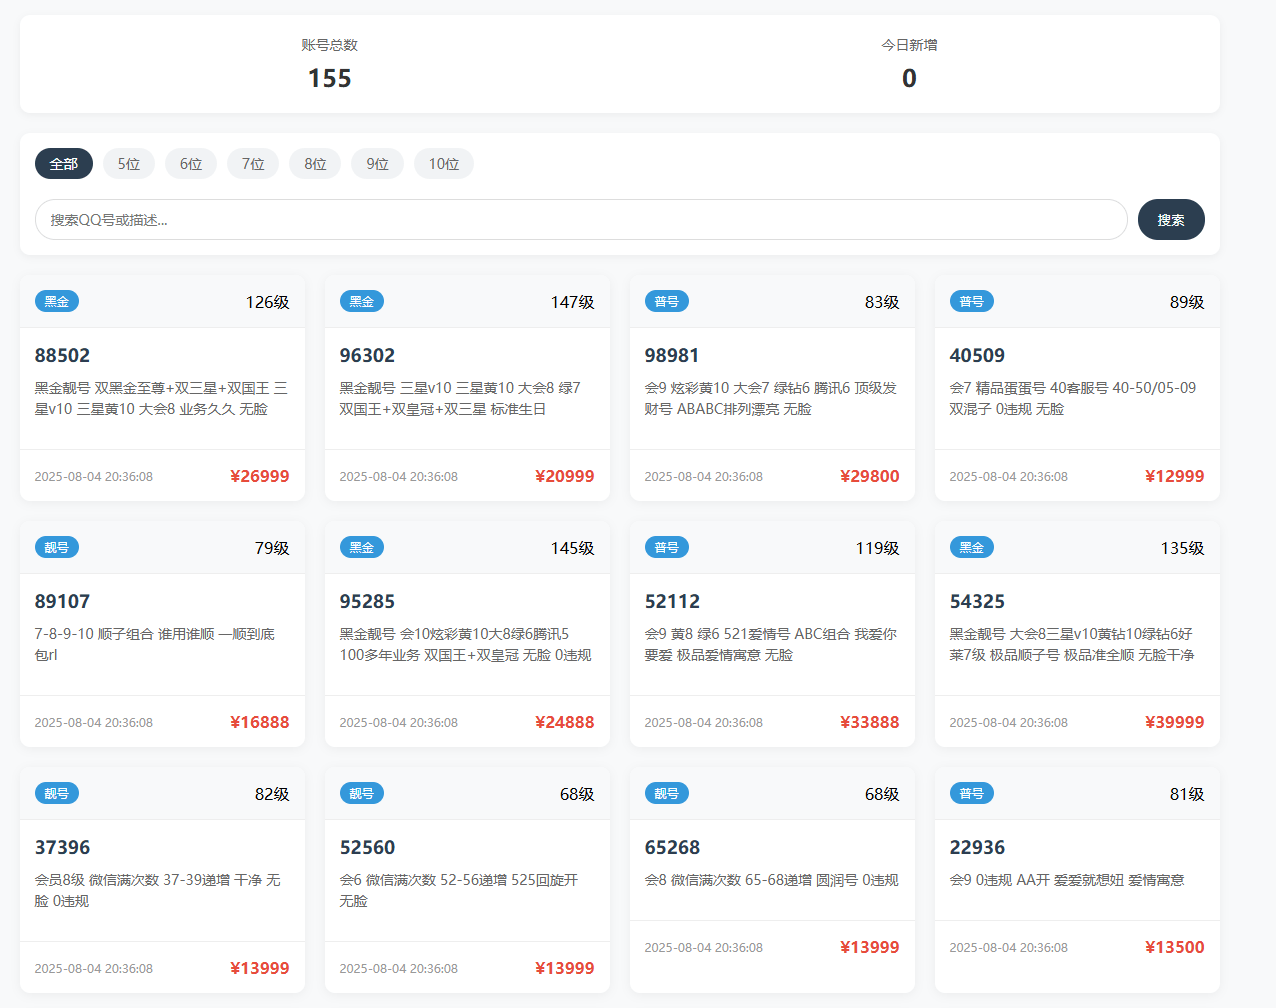Click the 普号 badge on card 40509
The image size is (1276, 1008).
point(971,302)
